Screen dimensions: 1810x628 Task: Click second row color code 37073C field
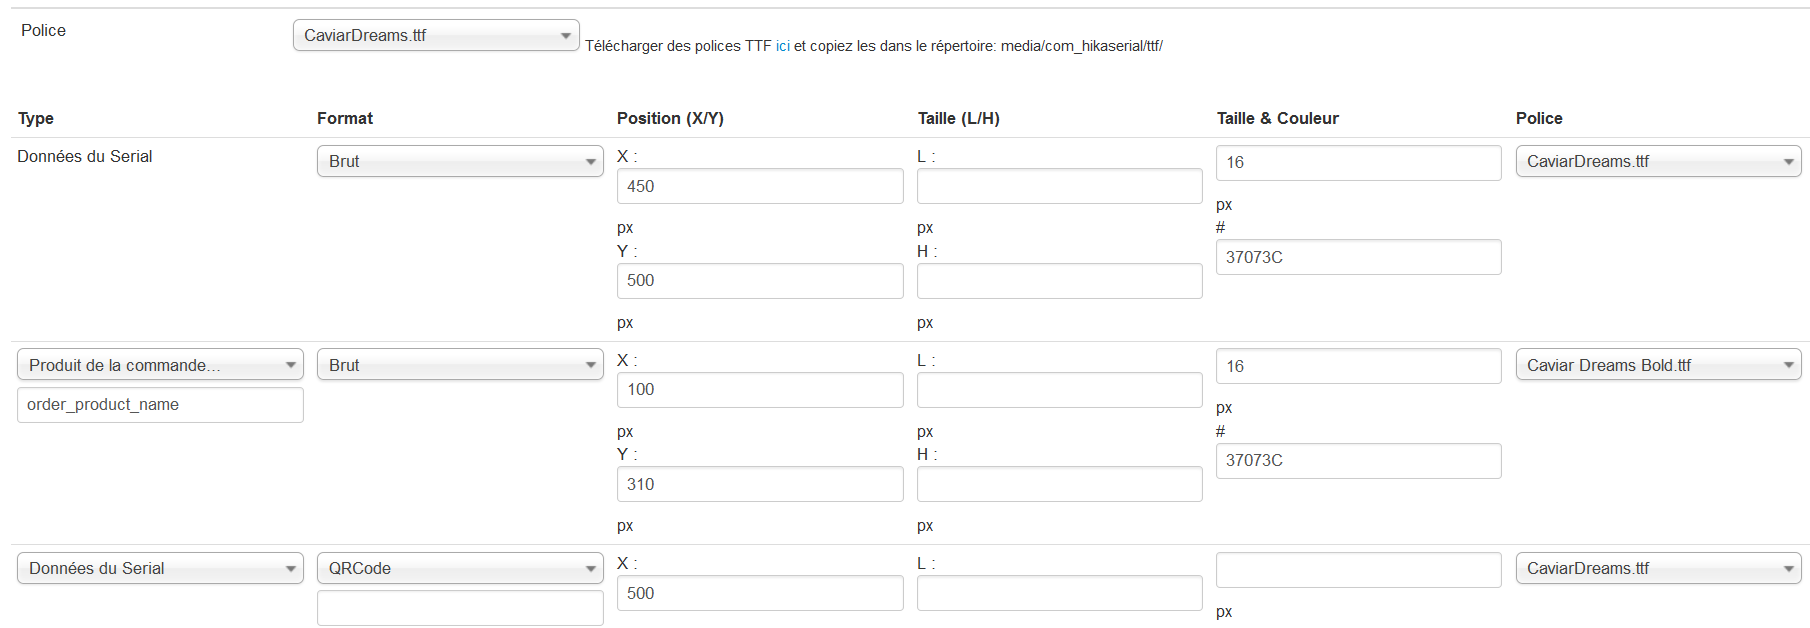1358,461
